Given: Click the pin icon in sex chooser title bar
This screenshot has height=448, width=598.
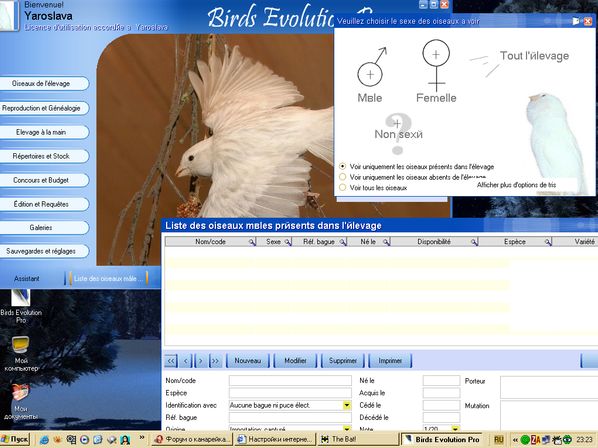Looking at the screenshot, I should [576, 21].
